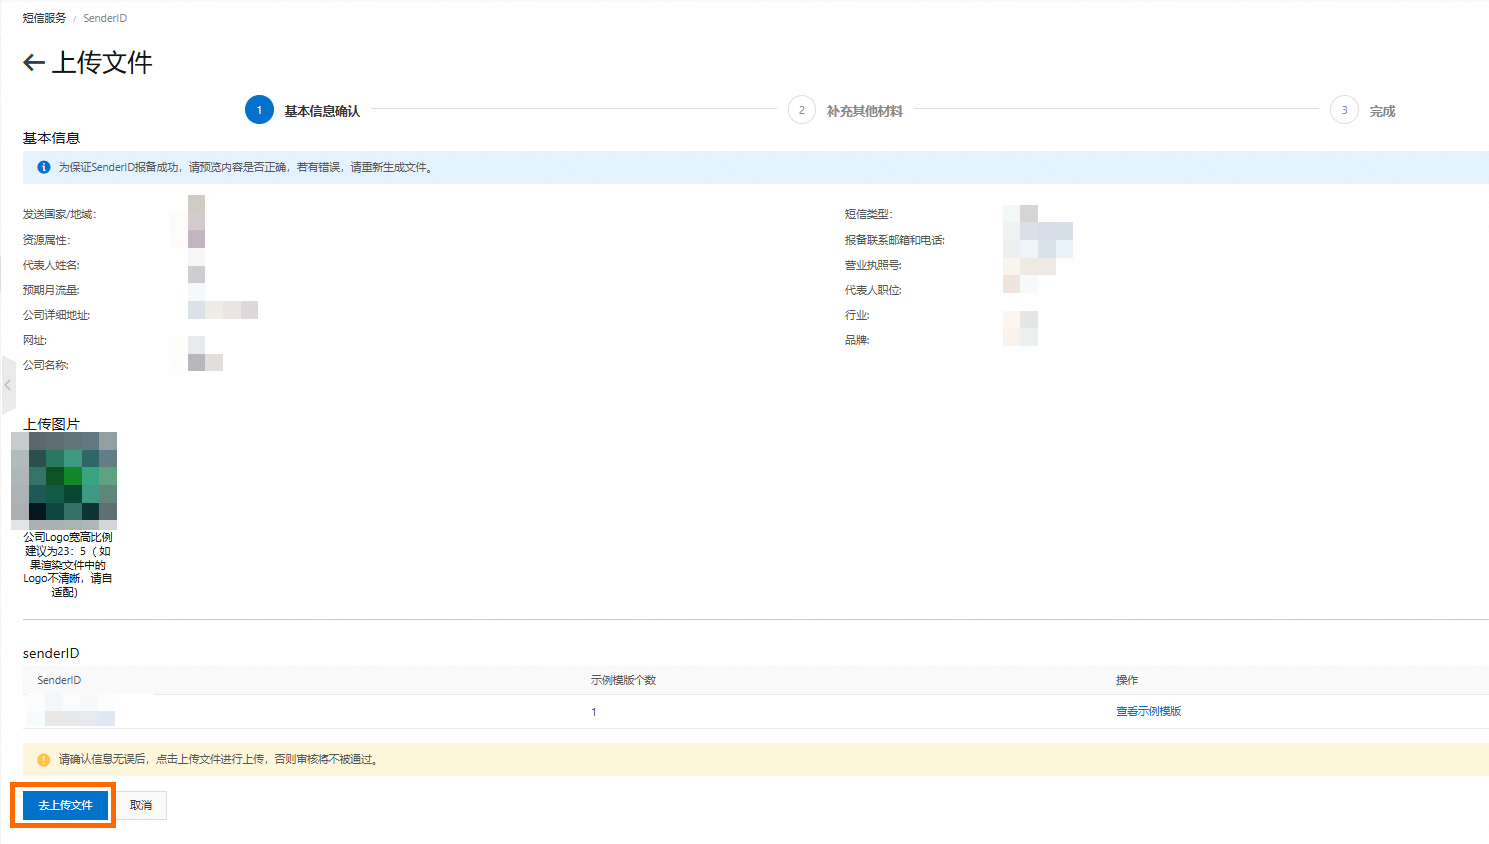The width and height of the screenshot is (1489, 844).
Task: Select step 2 circle 补充其他材料
Action: point(801,110)
